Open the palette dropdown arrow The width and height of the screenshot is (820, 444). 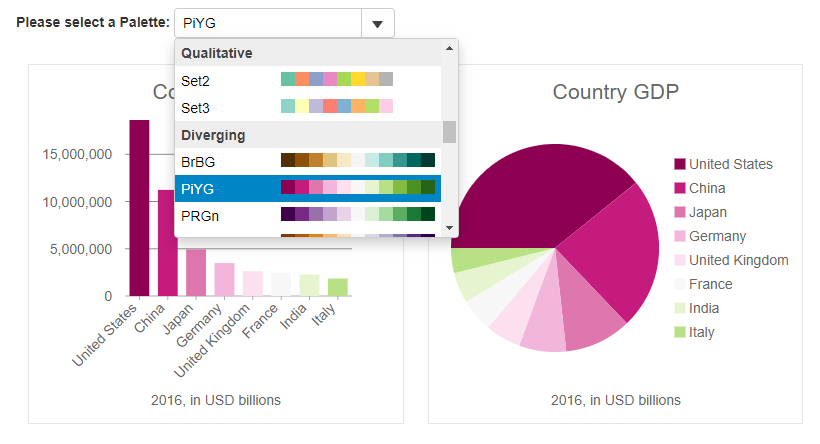pos(377,24)
